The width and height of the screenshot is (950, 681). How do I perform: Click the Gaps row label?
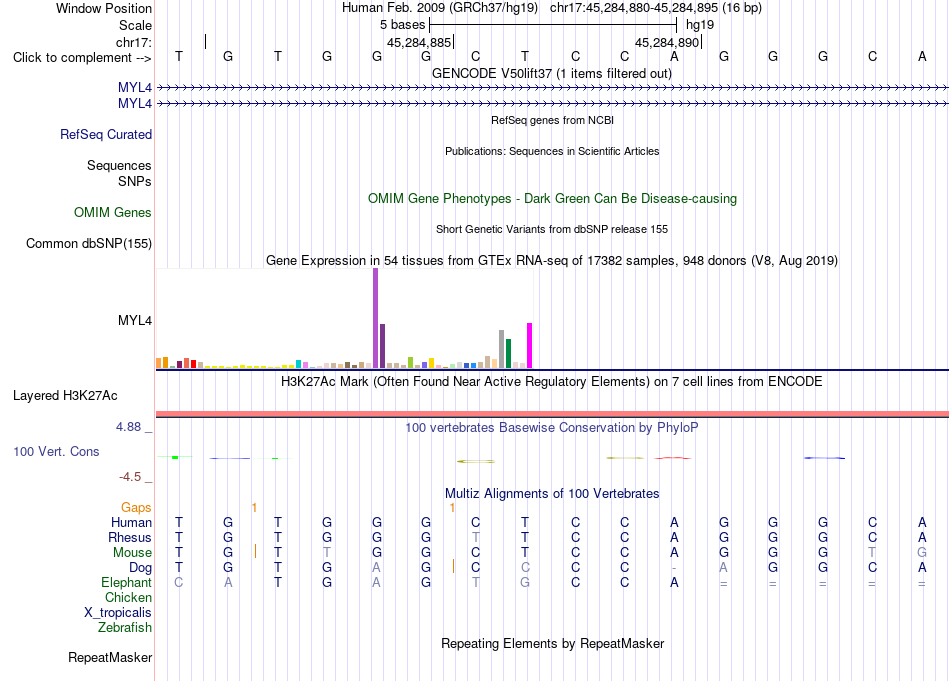136,508
